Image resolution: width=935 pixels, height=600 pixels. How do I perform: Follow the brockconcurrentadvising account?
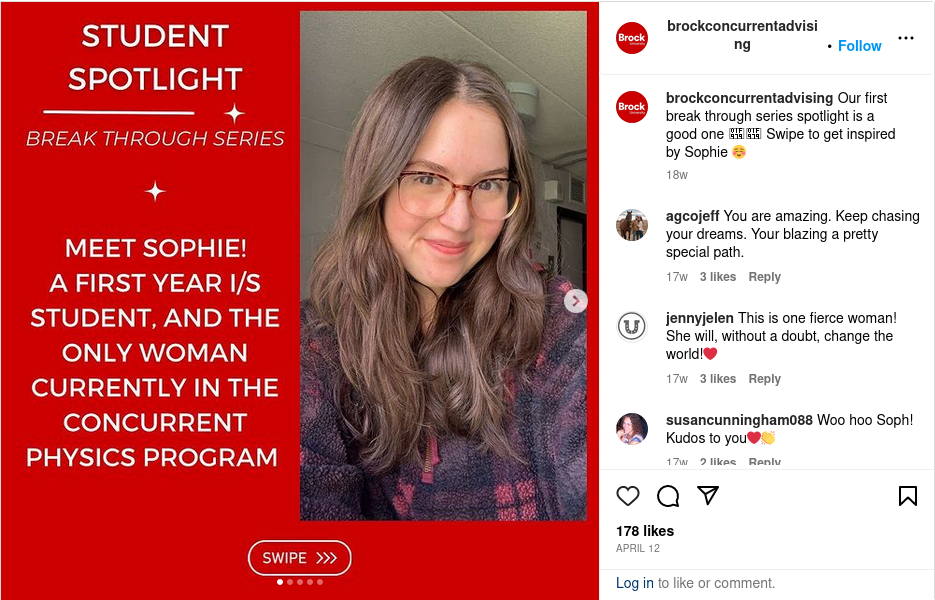859,46
